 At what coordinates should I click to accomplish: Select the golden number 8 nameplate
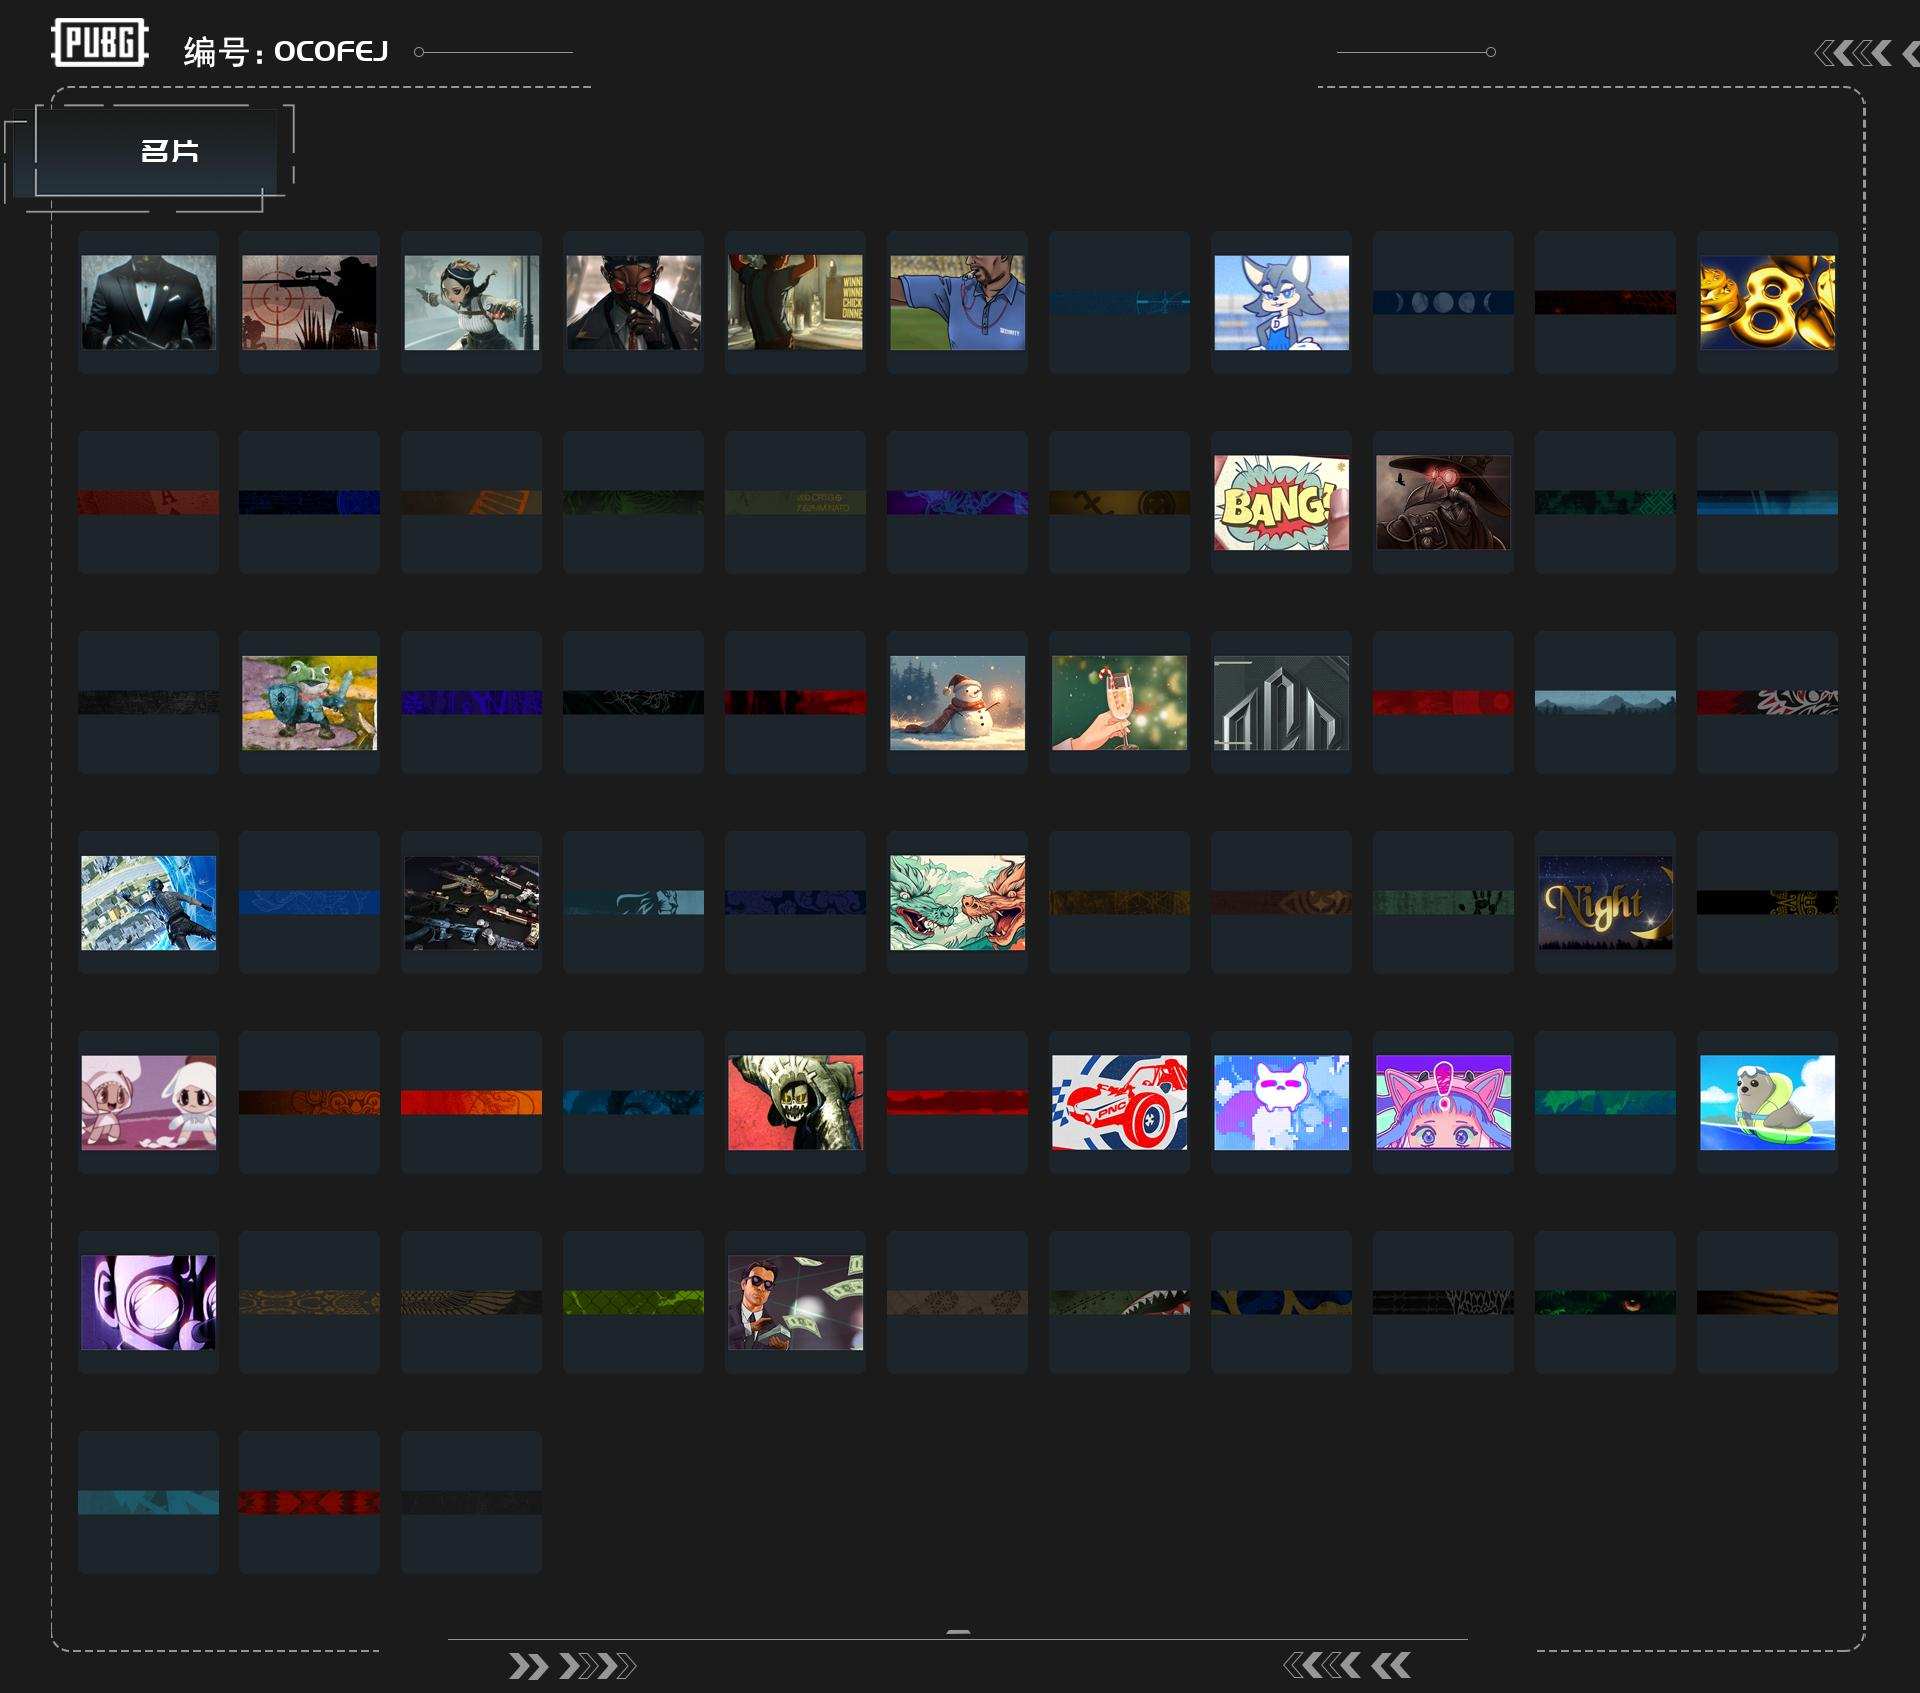[x=1768, y=302]
